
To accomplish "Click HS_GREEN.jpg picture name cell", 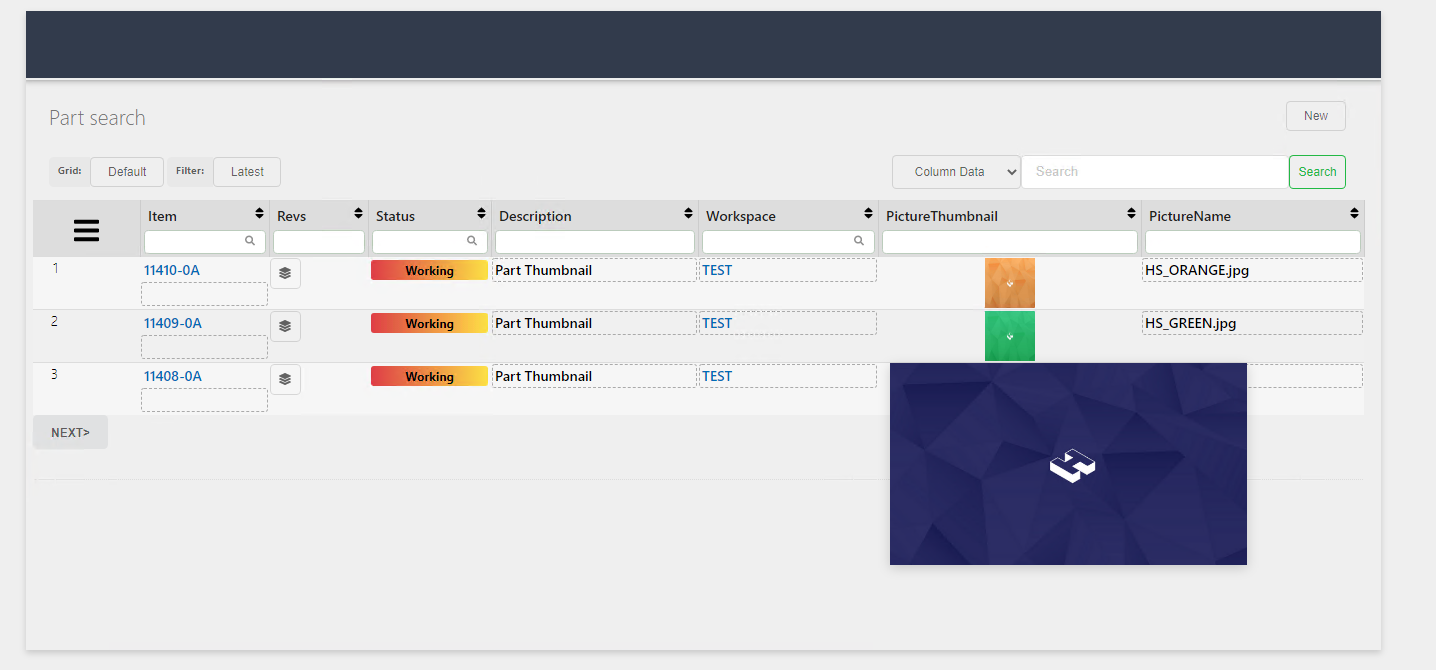I will coord(1253,323).
